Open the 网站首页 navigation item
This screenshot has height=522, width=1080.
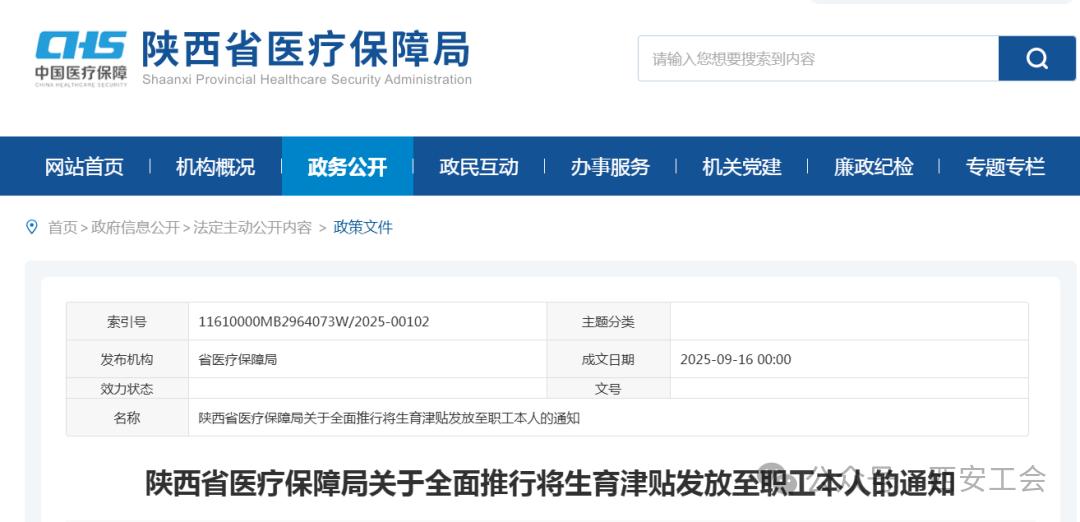84,167
